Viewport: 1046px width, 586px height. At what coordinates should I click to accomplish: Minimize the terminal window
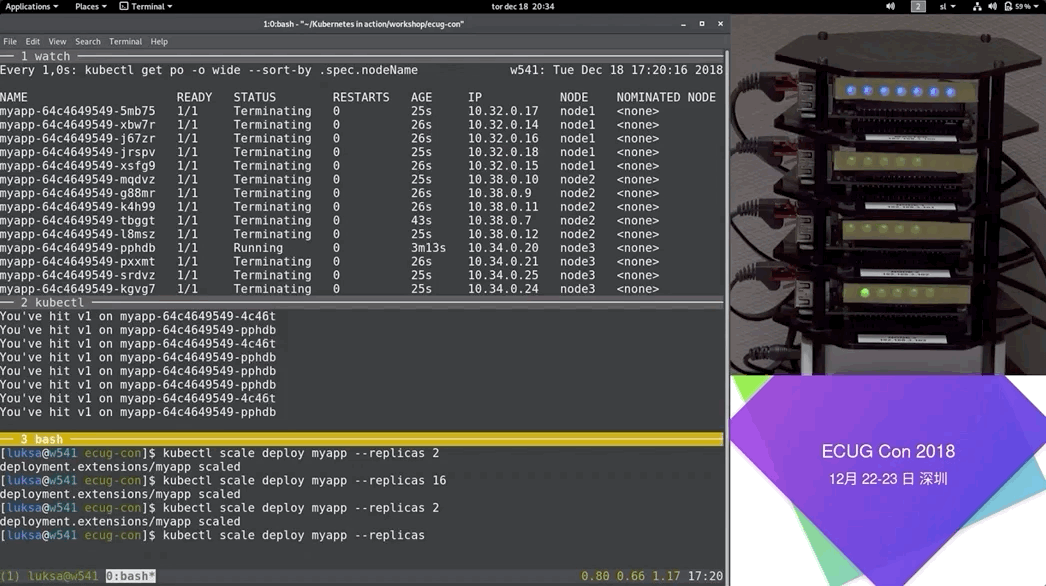683,24
